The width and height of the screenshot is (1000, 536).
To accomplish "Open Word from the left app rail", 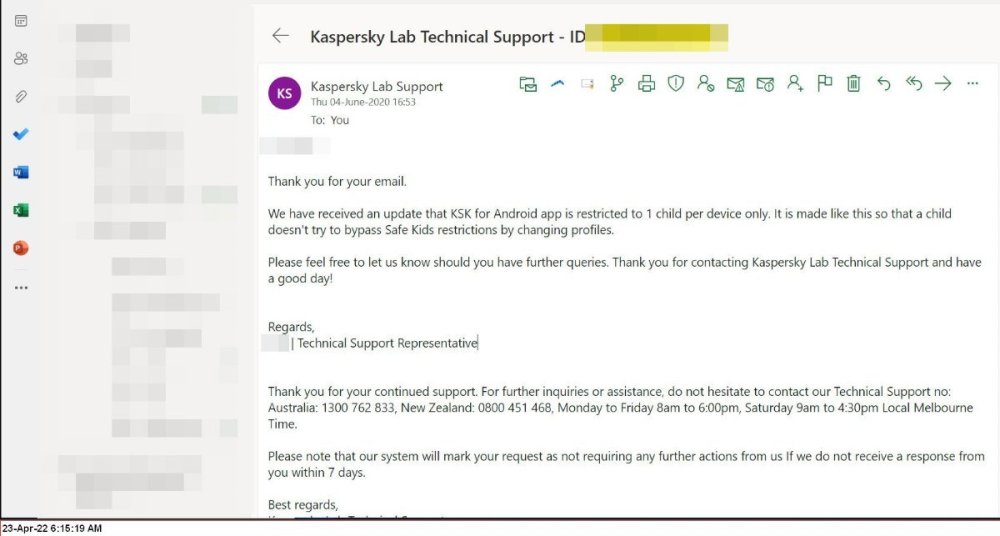I will [x=21, y=172].
